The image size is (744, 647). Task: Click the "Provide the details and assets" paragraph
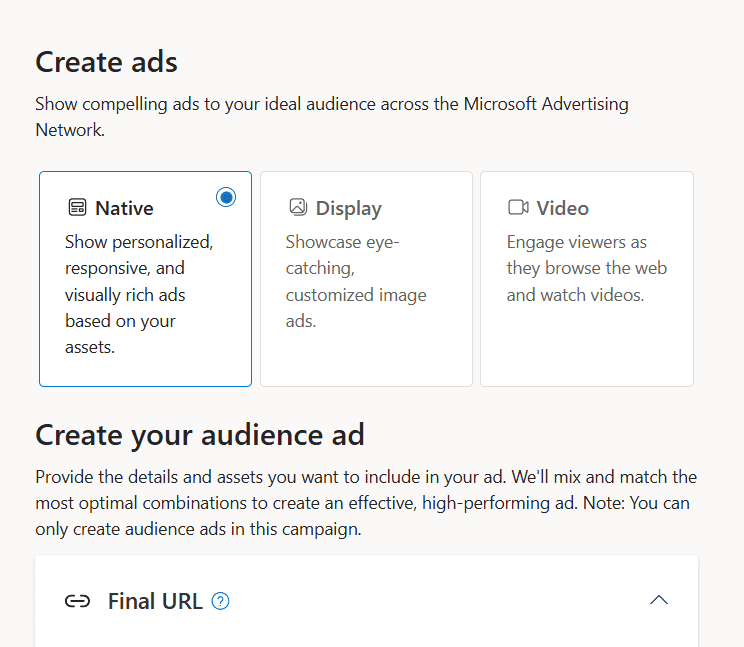pos(366,503)
